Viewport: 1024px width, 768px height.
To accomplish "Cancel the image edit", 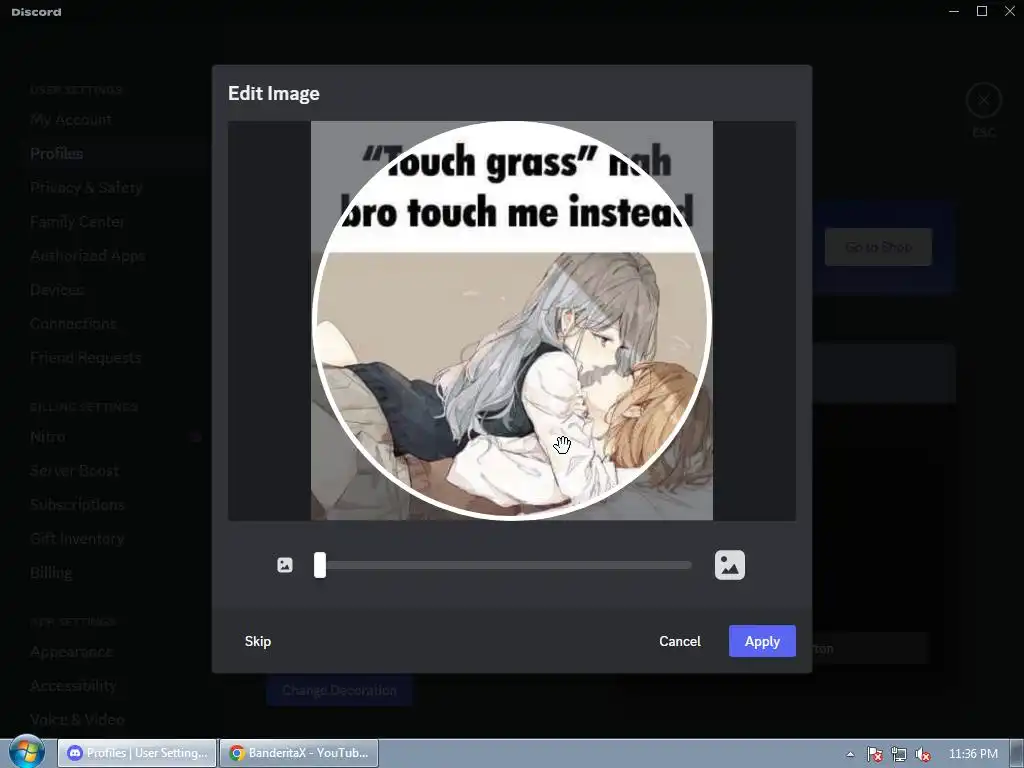I will tap(680, 641).
